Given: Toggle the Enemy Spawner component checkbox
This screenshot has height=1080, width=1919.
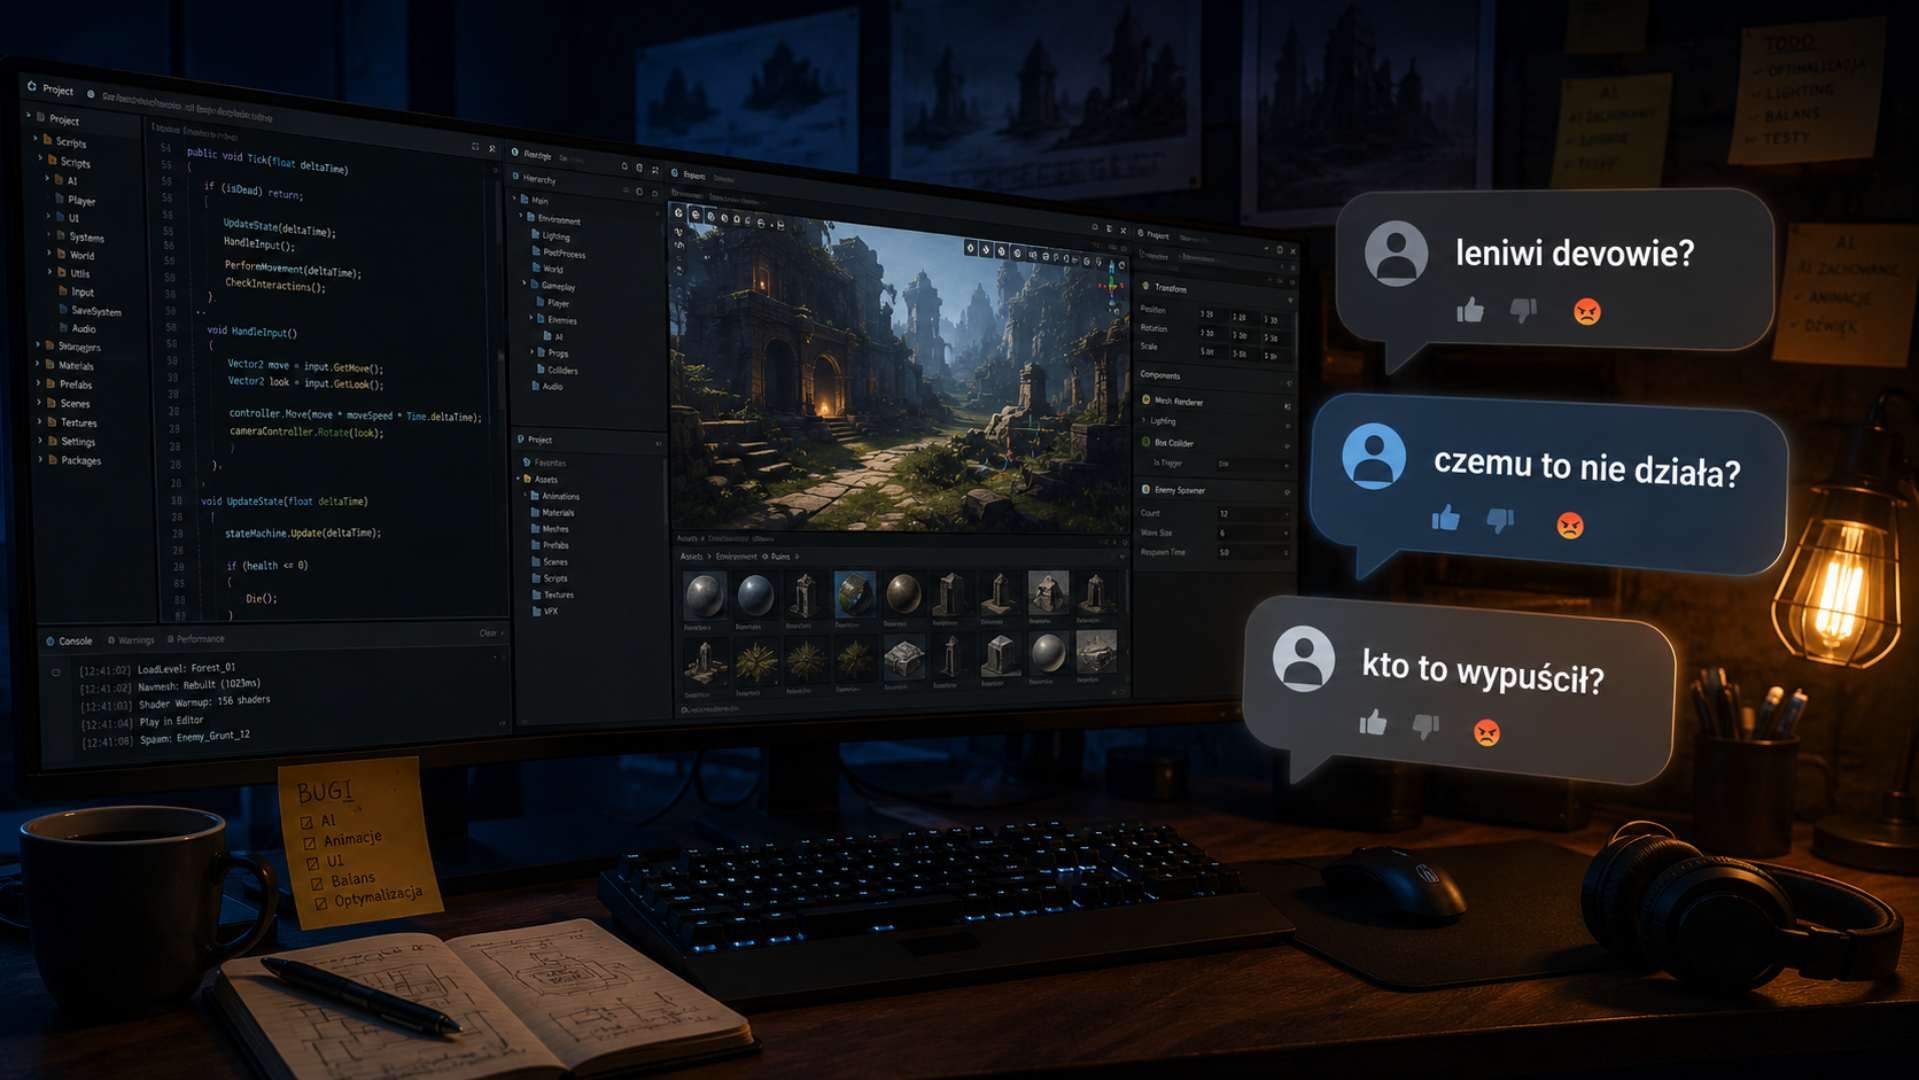Looking at the screenshot, I should pyautogui.click(x=1146, y=490).
